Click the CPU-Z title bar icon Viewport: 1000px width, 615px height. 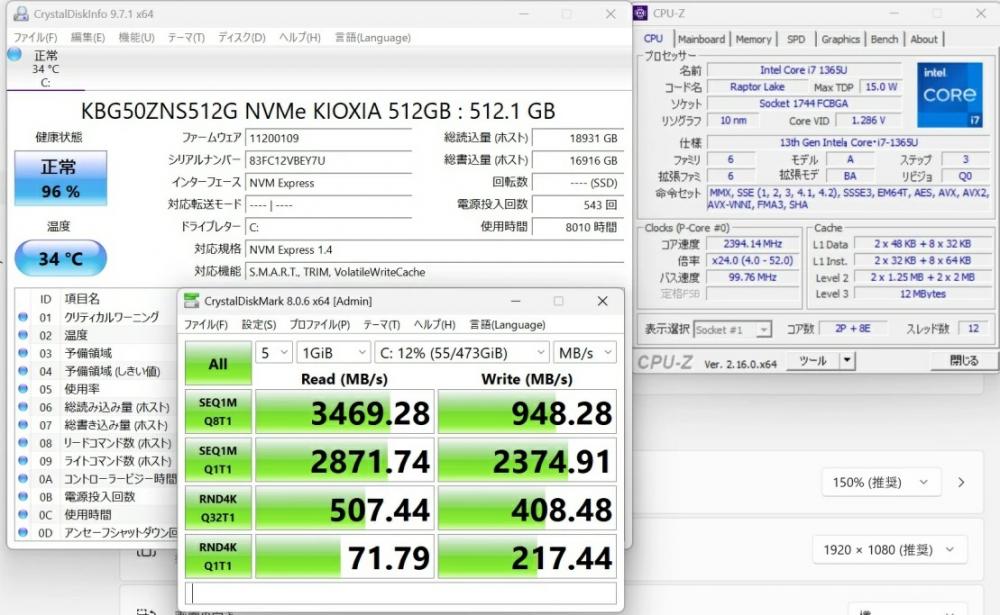tap(641, 13)
